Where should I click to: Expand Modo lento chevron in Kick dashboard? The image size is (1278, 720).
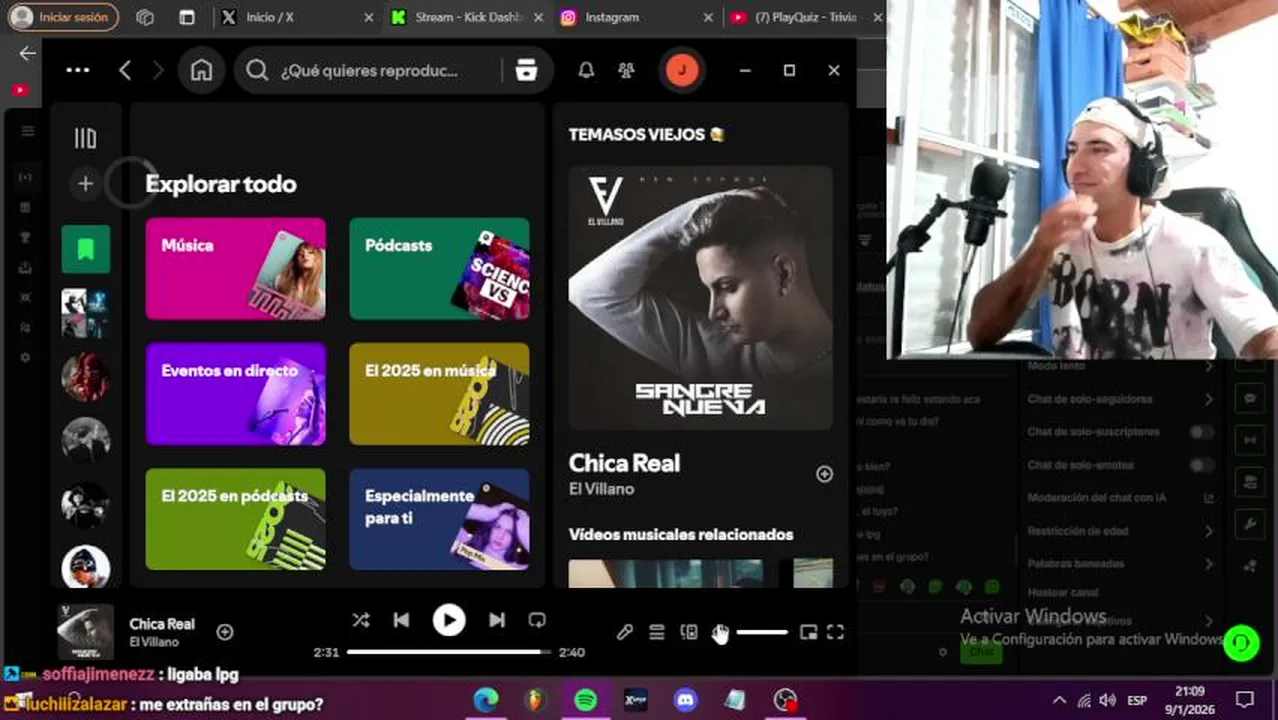pos(1209,366)
